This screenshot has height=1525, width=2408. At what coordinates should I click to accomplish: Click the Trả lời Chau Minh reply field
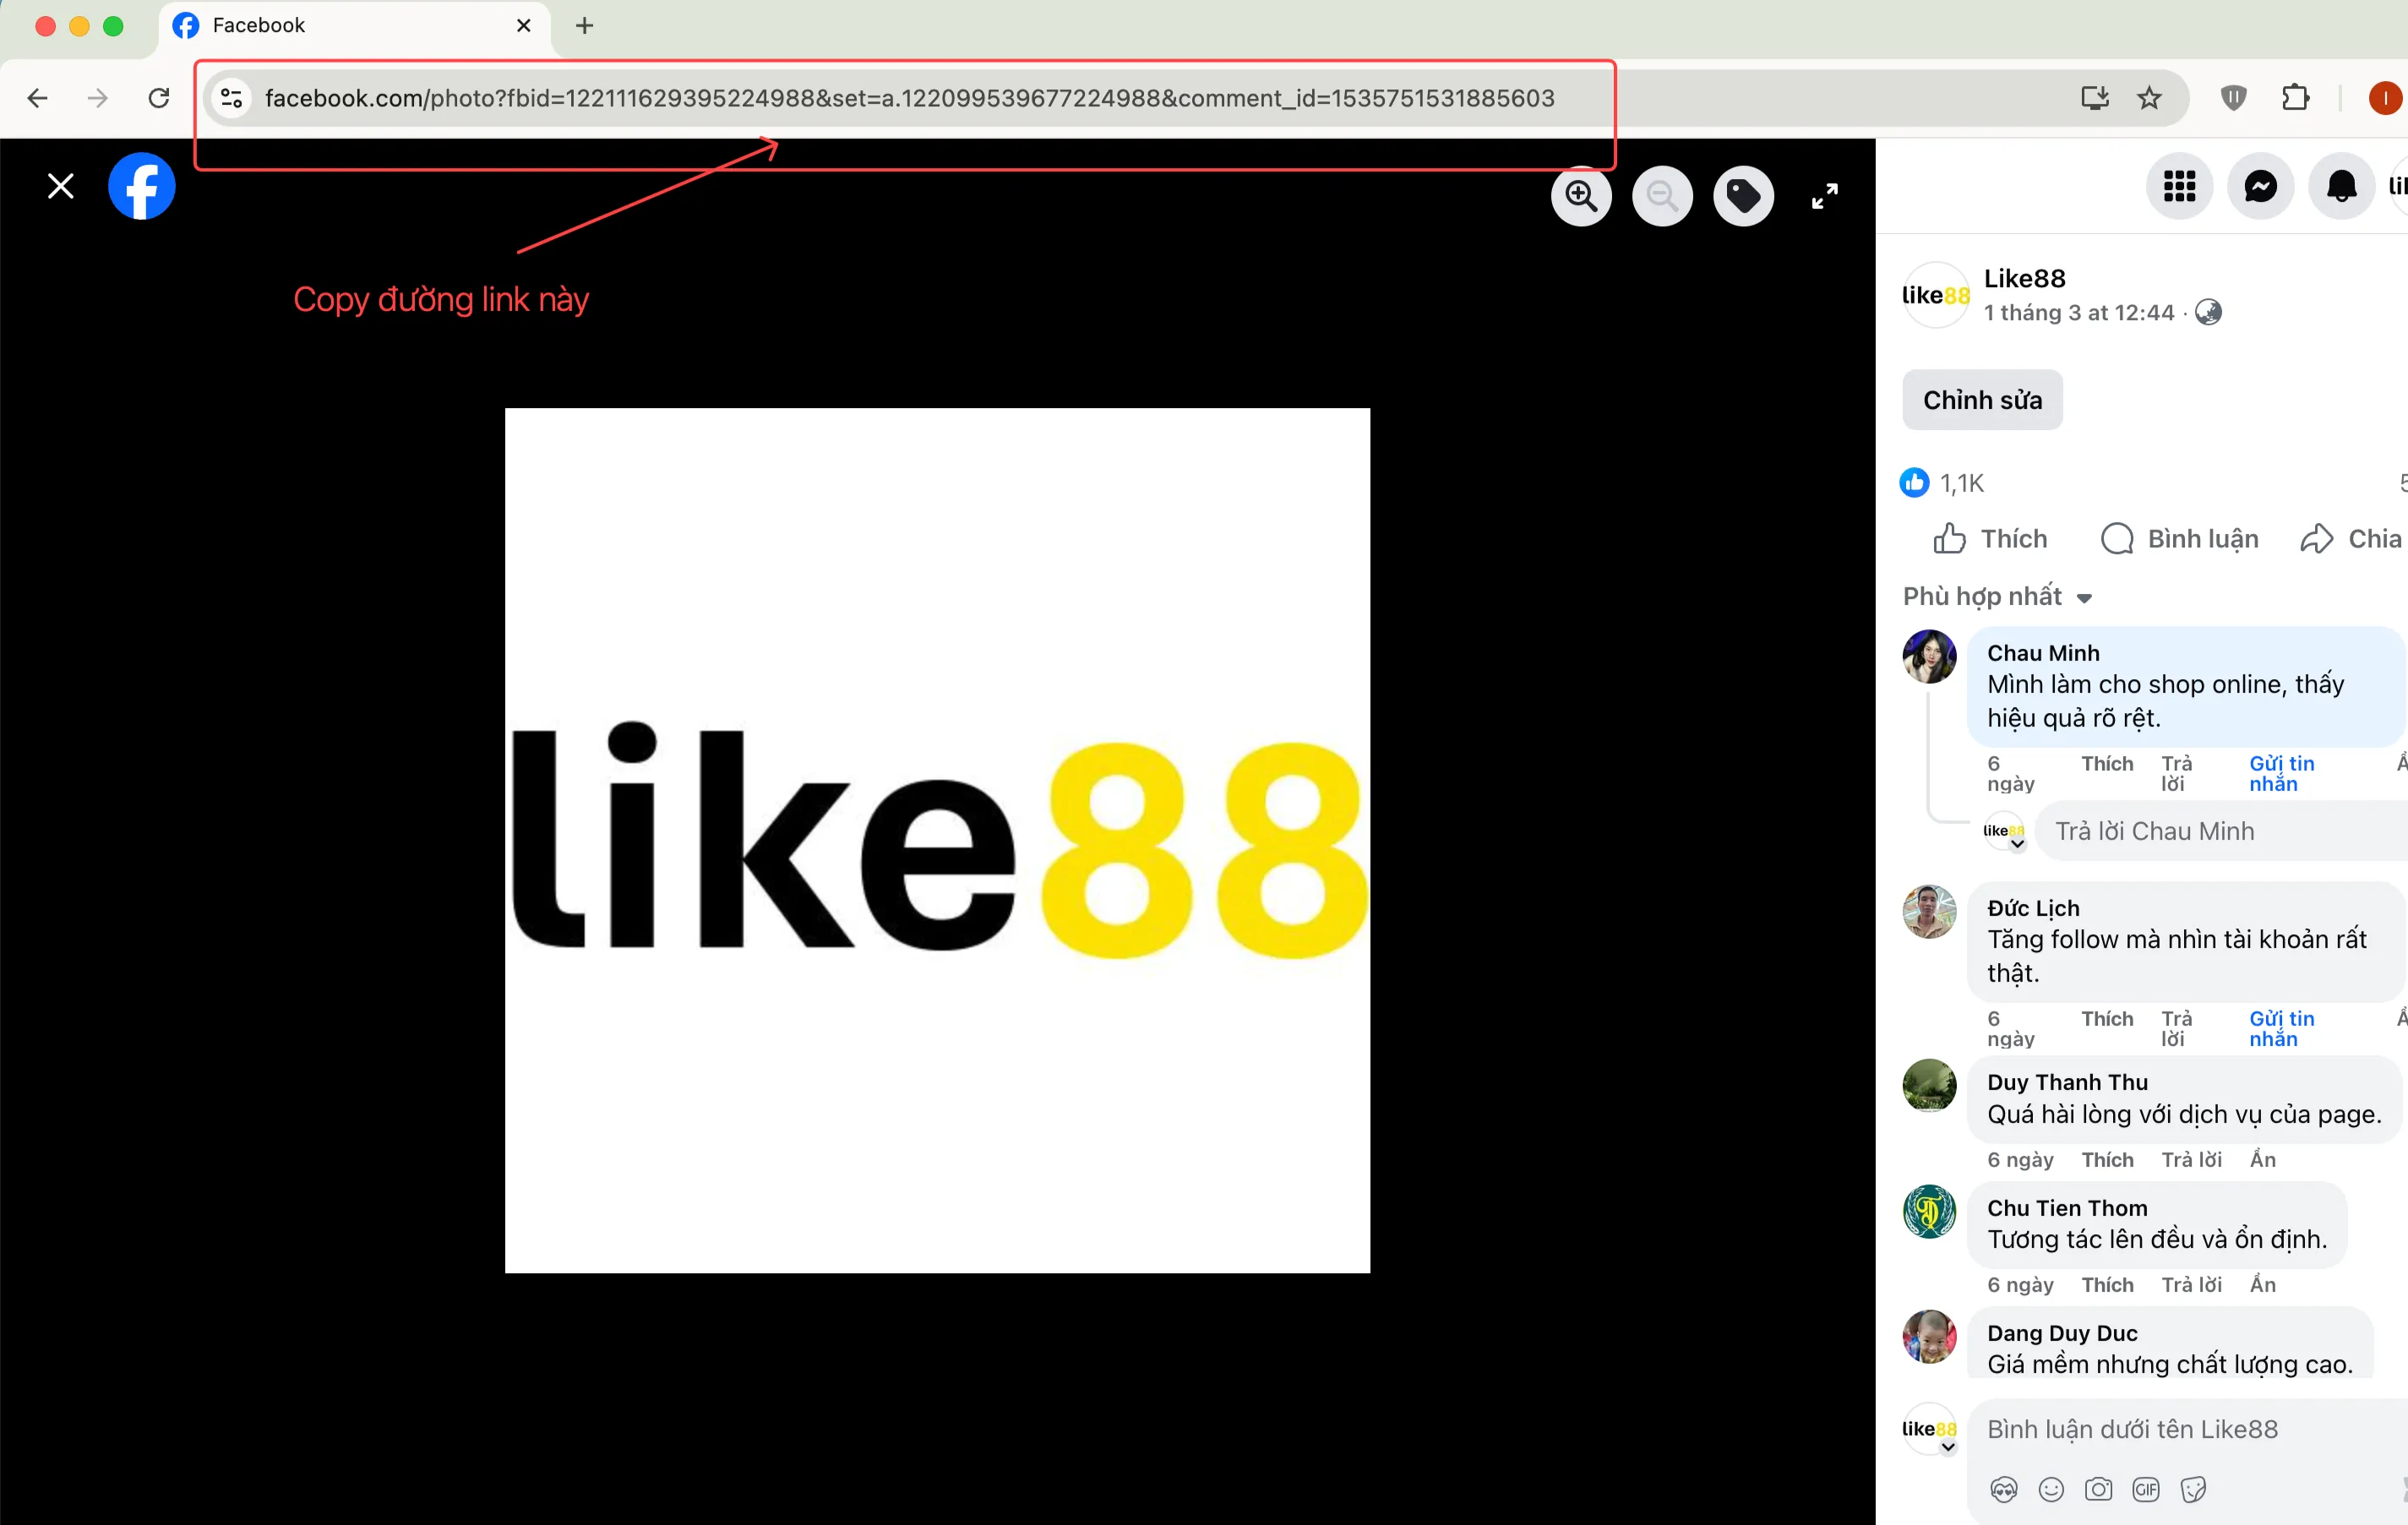pos(2221,831)
